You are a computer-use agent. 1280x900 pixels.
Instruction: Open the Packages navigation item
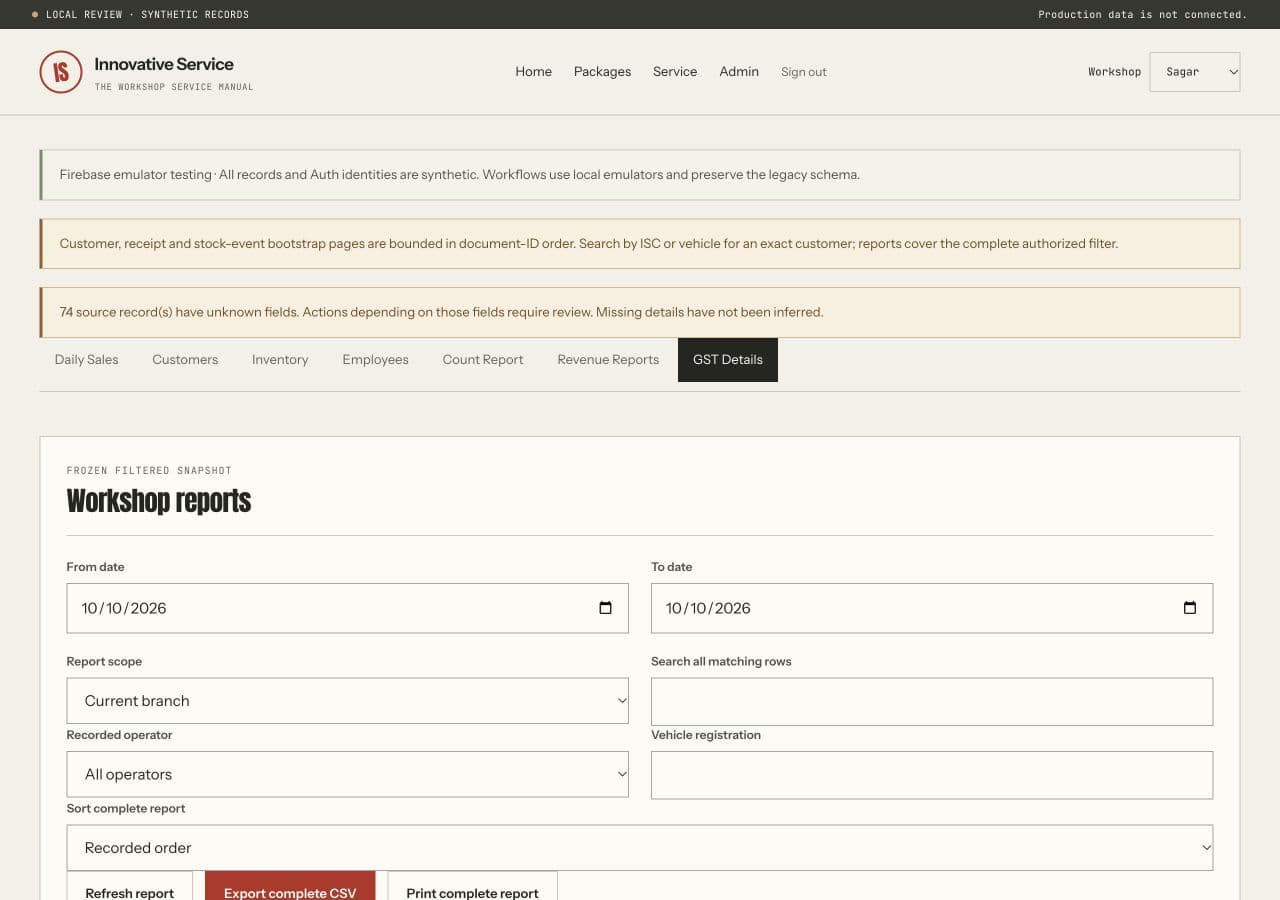coord(602,72)
